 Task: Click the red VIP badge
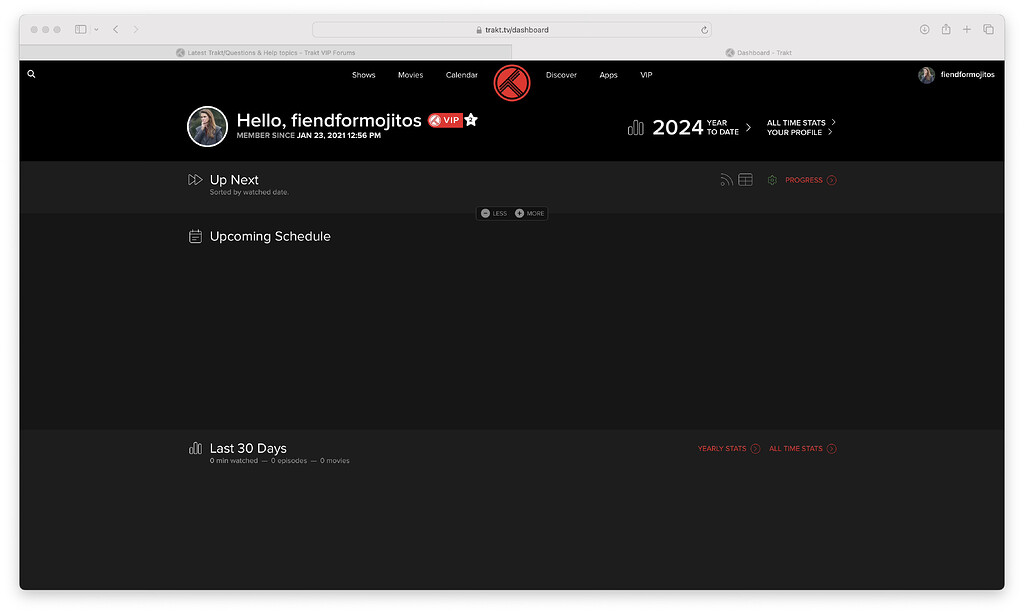445,119
